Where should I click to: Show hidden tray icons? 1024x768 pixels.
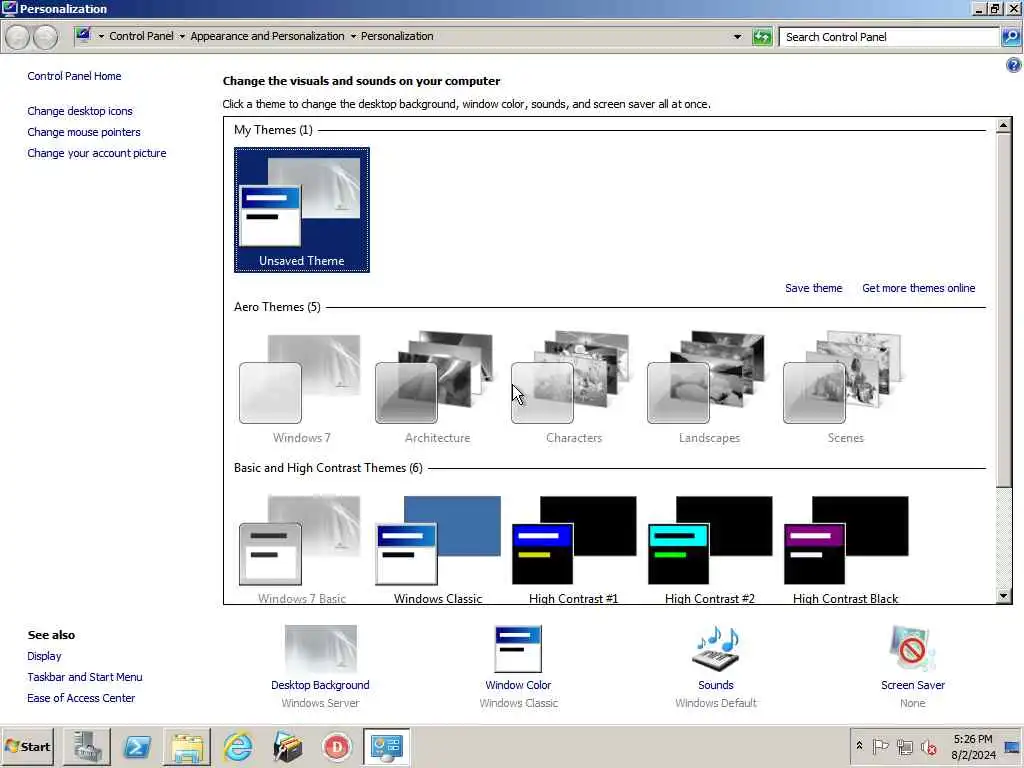pos(859,746)
